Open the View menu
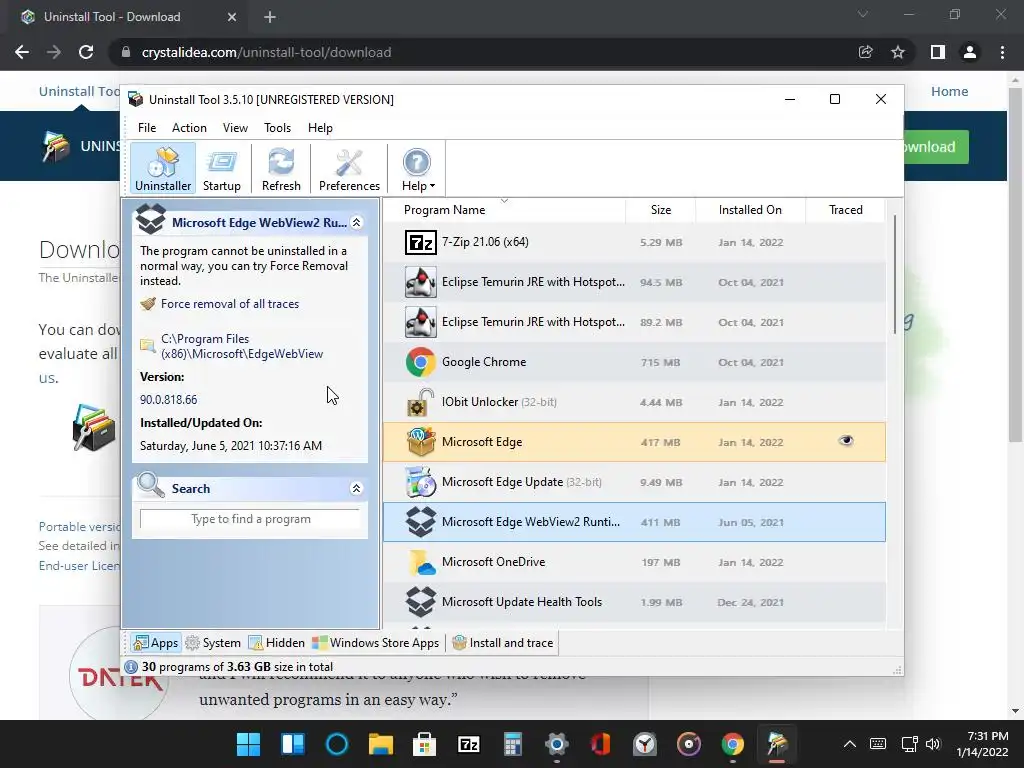 click(235, 128)
